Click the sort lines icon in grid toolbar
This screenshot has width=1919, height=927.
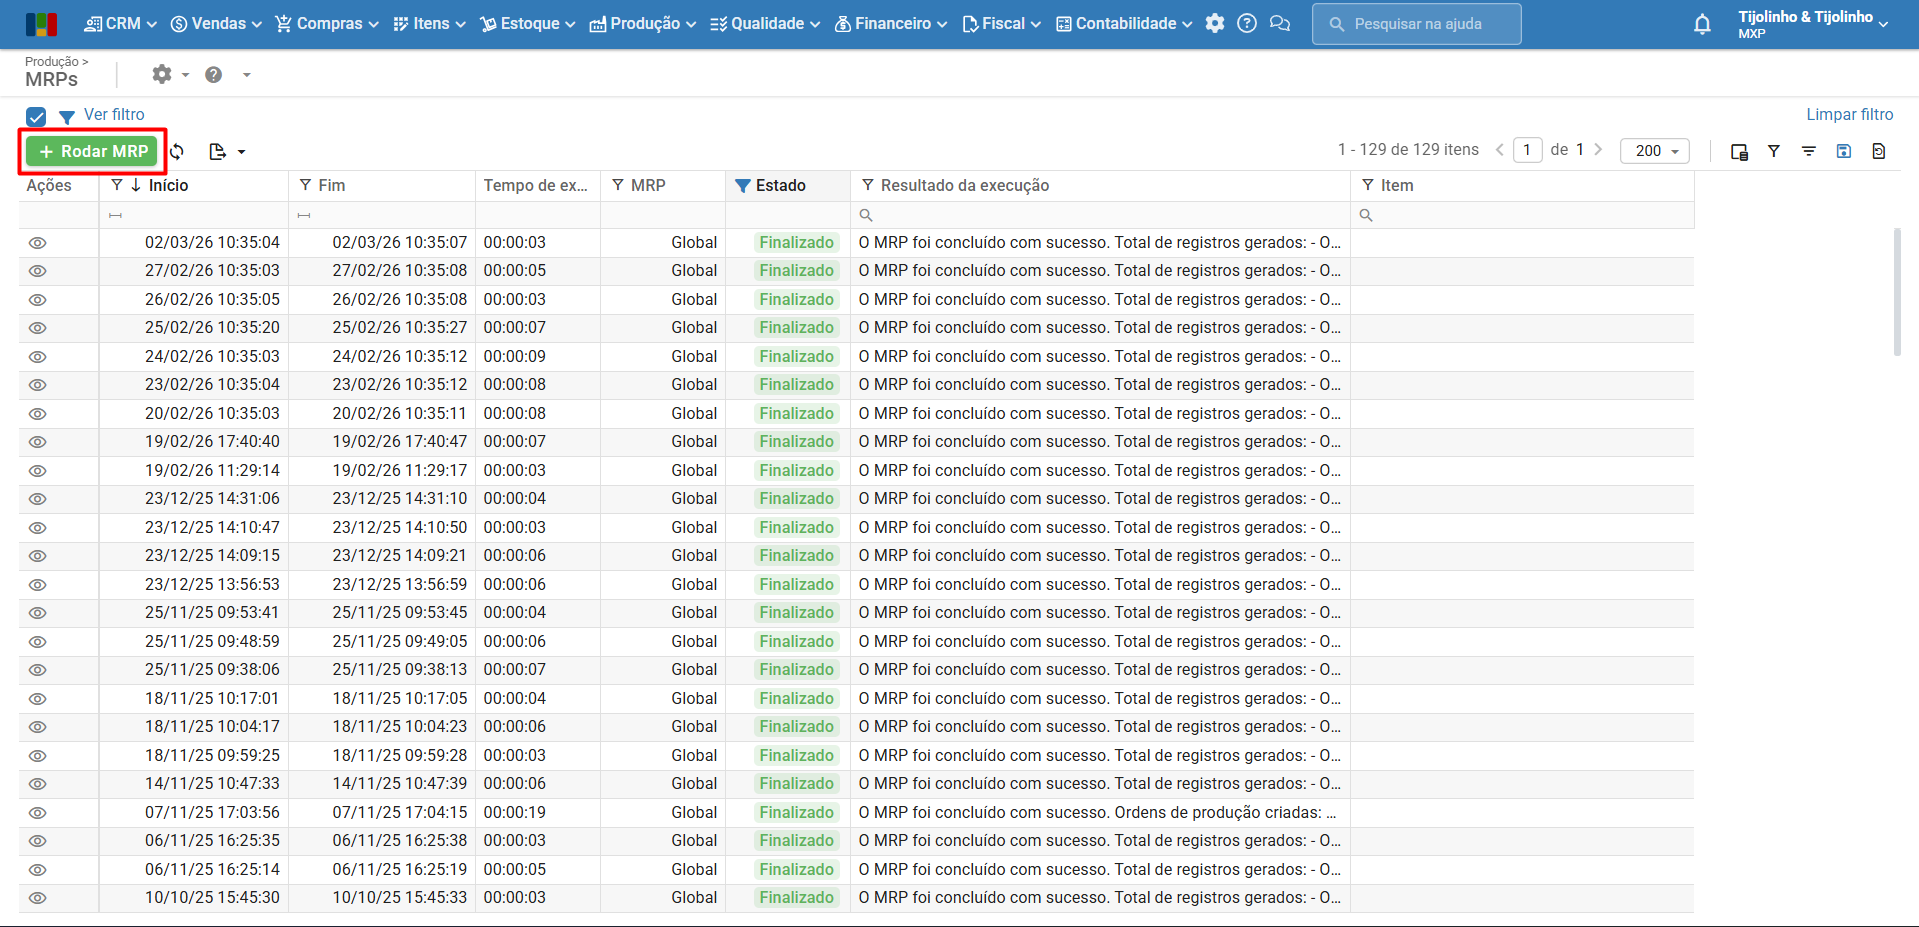point(1808,151)
